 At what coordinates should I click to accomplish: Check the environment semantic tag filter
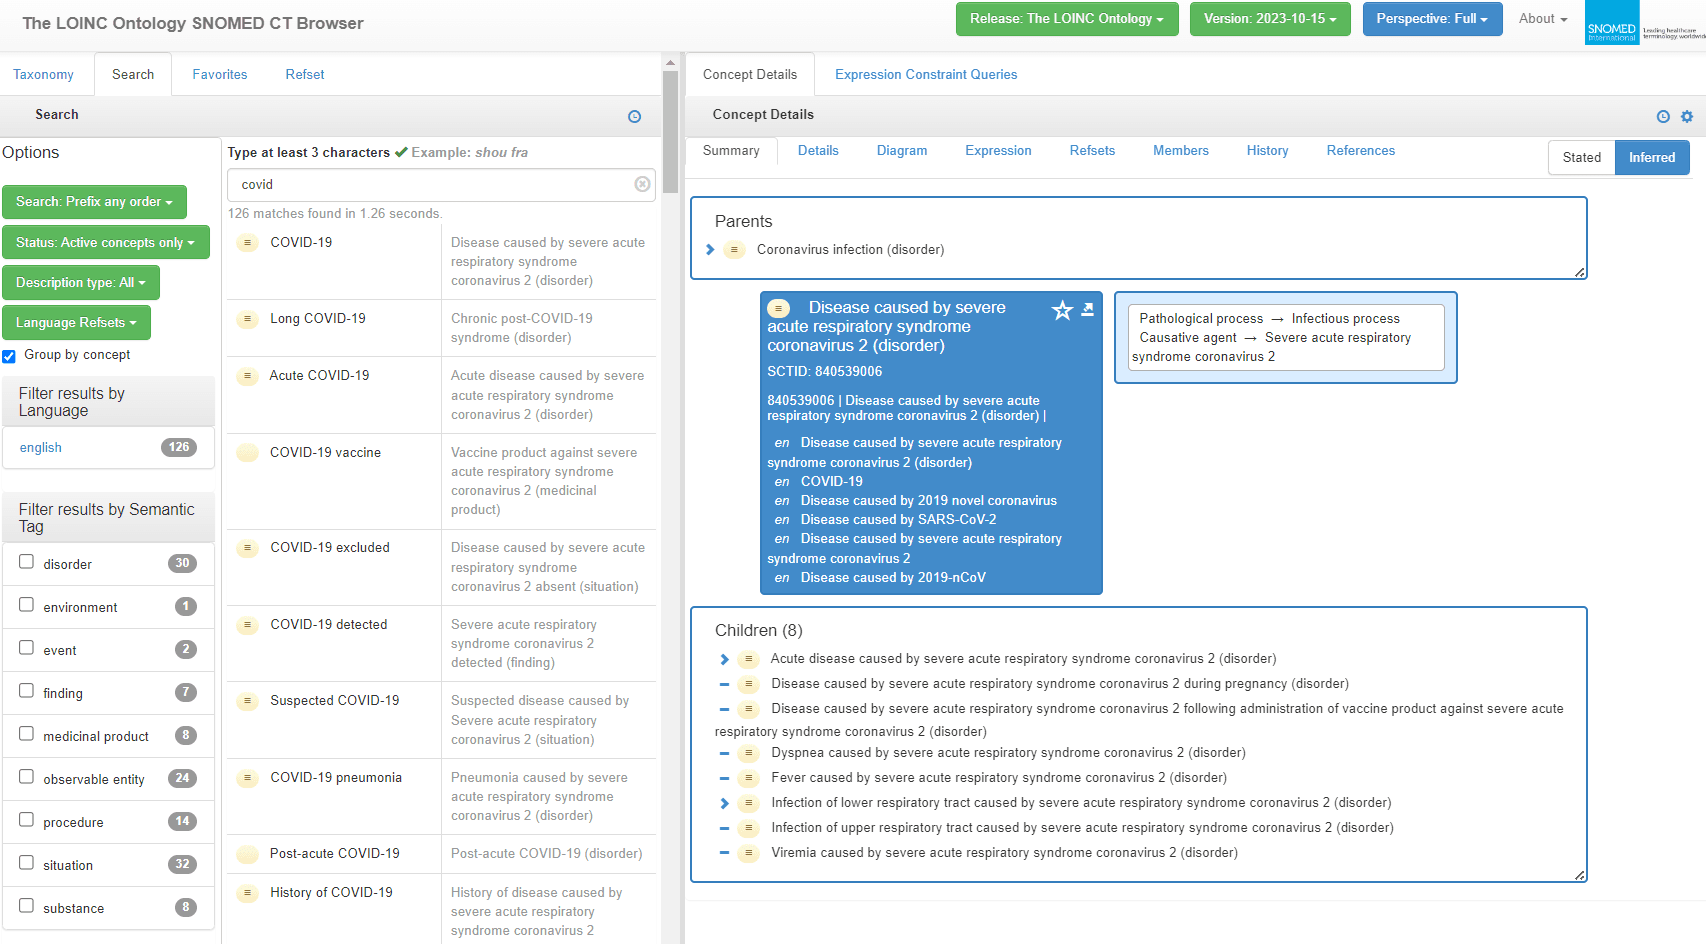pos(27,605)
